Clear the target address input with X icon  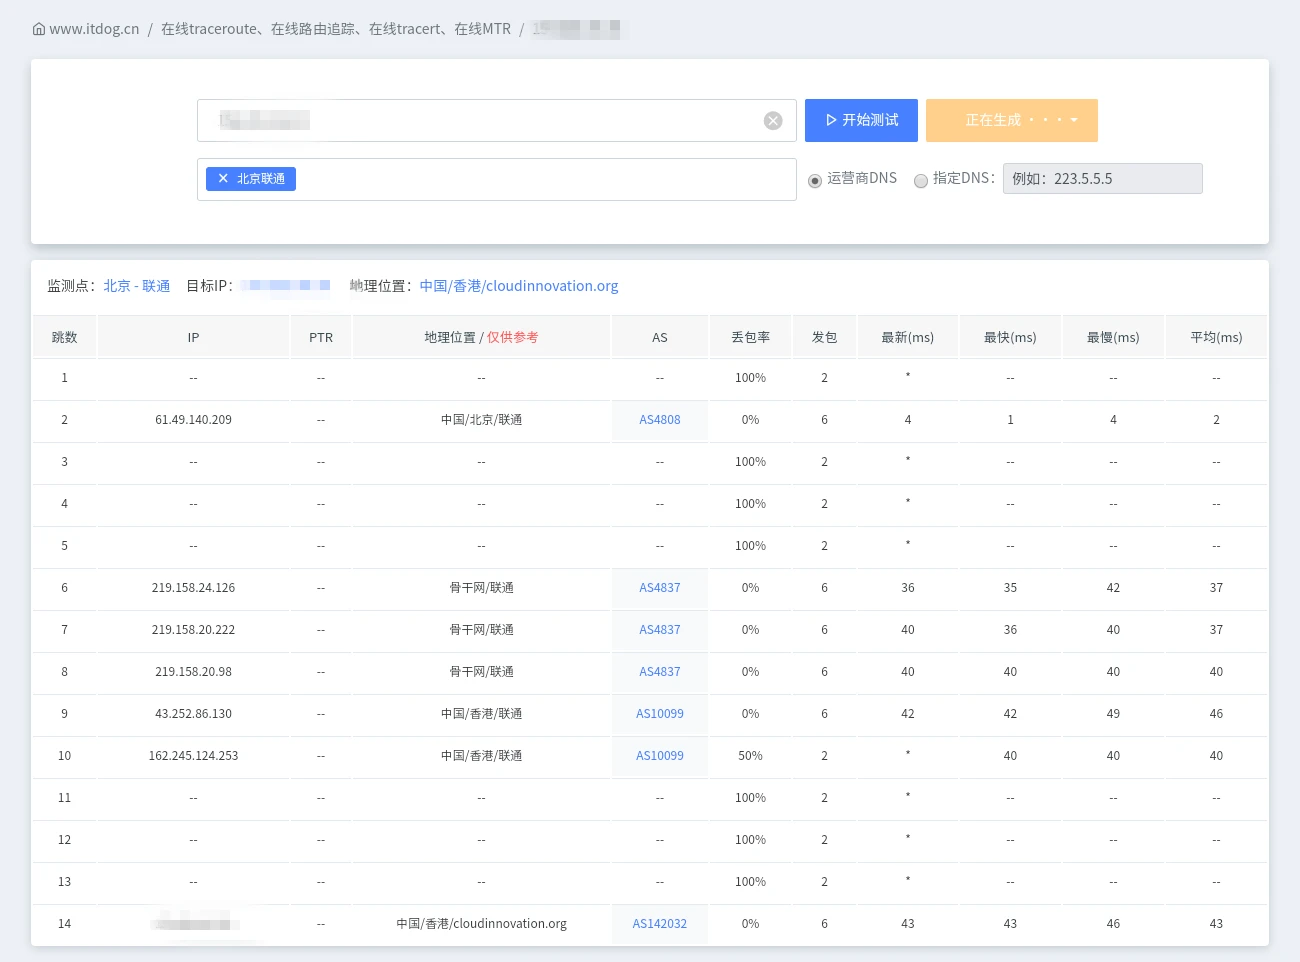773,121
